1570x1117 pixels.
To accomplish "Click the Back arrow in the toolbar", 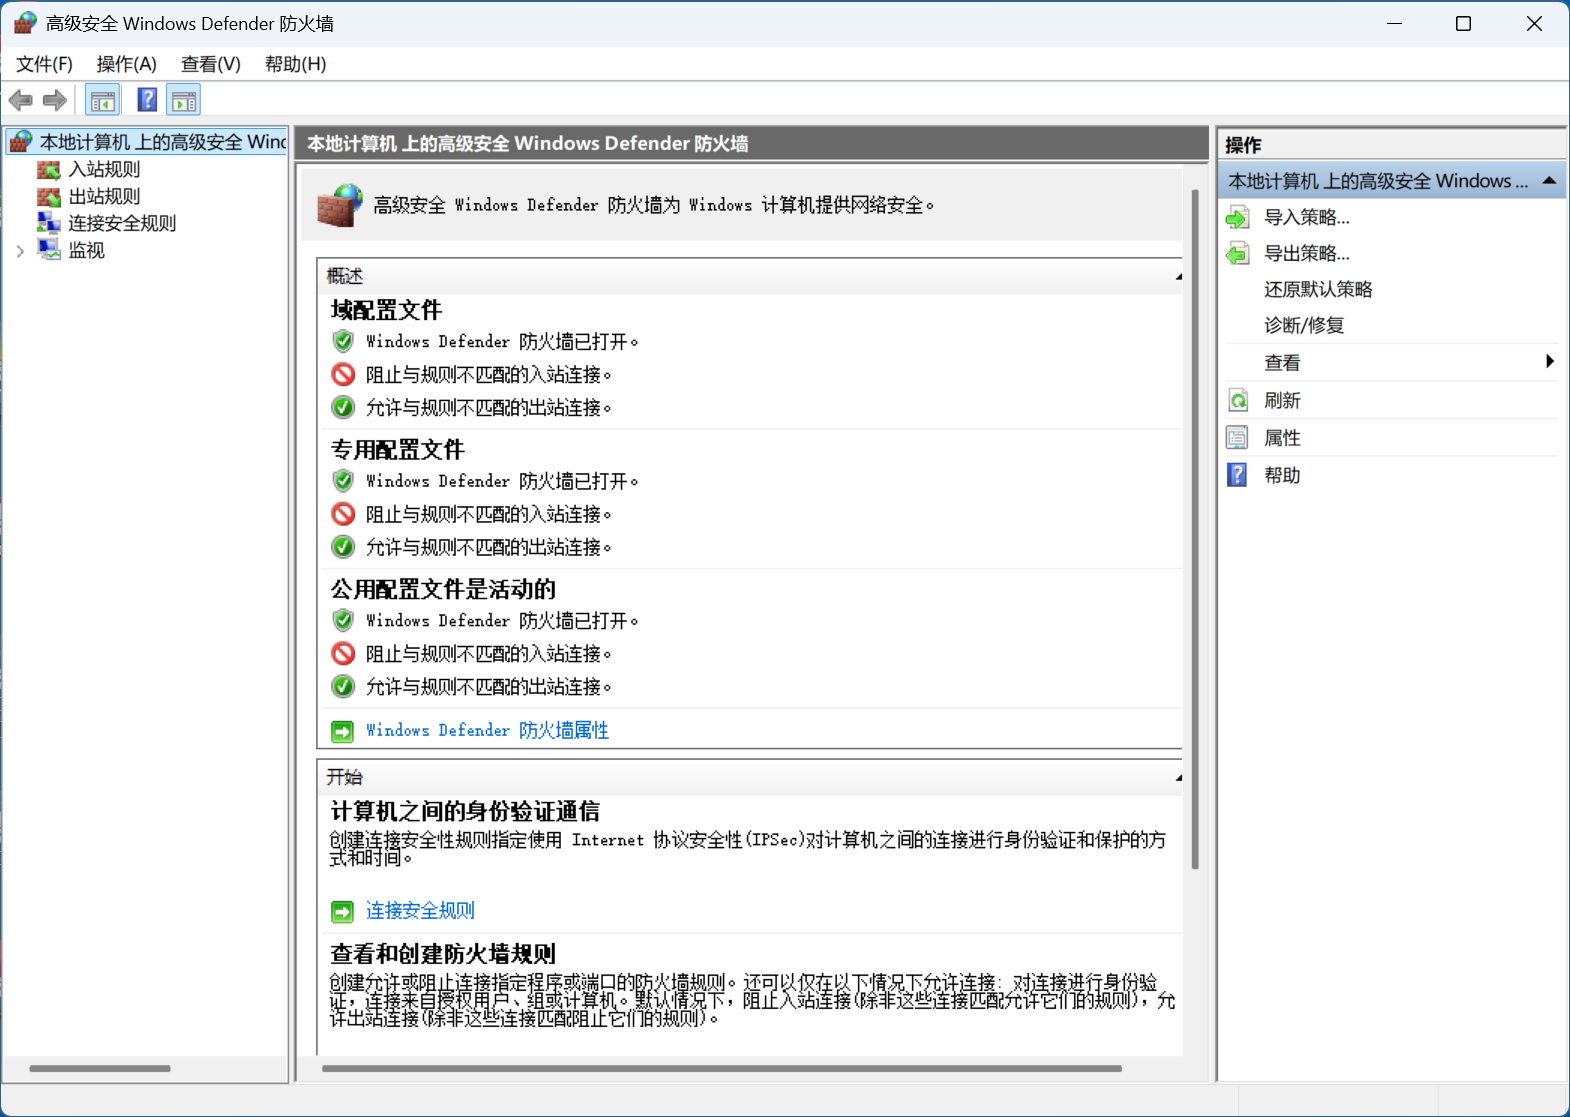I will (x=20, y=100).
